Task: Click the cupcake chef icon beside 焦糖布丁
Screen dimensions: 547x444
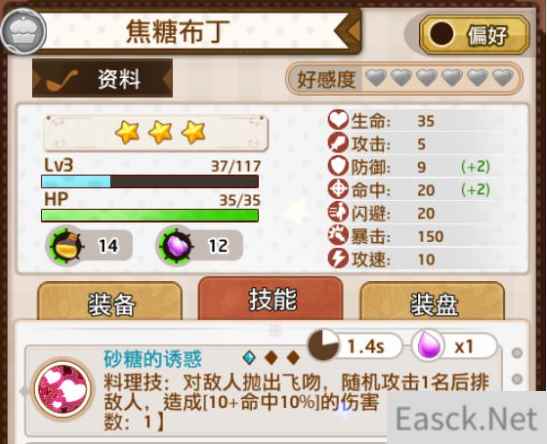Action: click(24, 31)
